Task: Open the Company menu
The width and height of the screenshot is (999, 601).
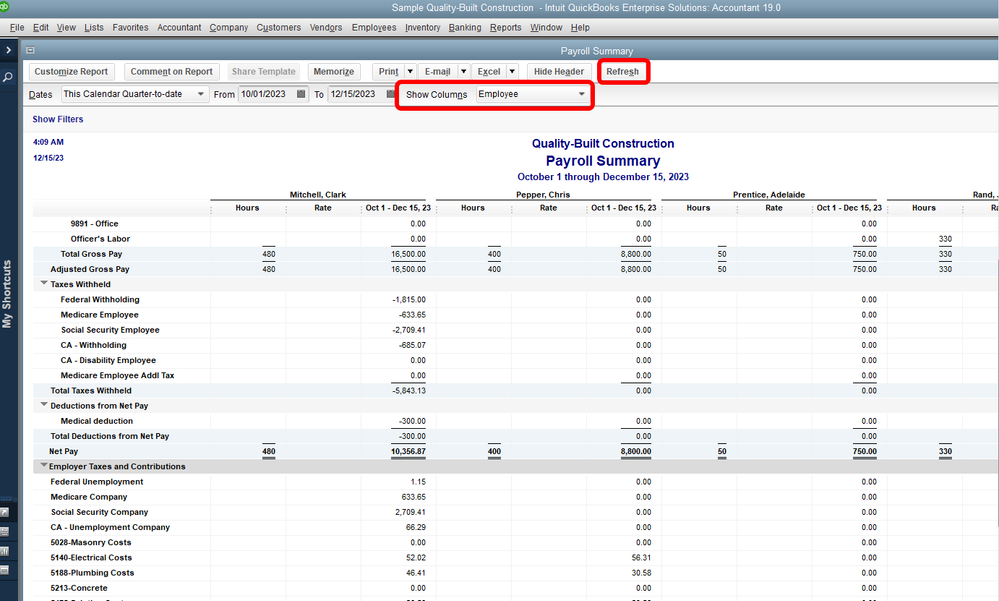Action: (229, 27)
